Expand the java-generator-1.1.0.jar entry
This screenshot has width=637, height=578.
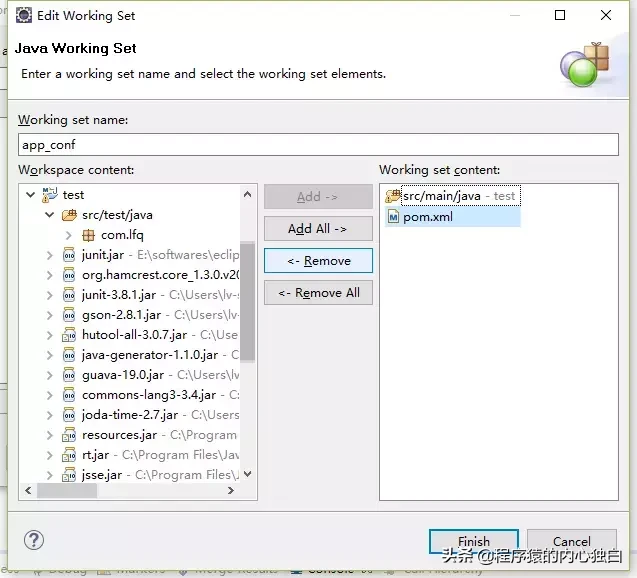50,355
